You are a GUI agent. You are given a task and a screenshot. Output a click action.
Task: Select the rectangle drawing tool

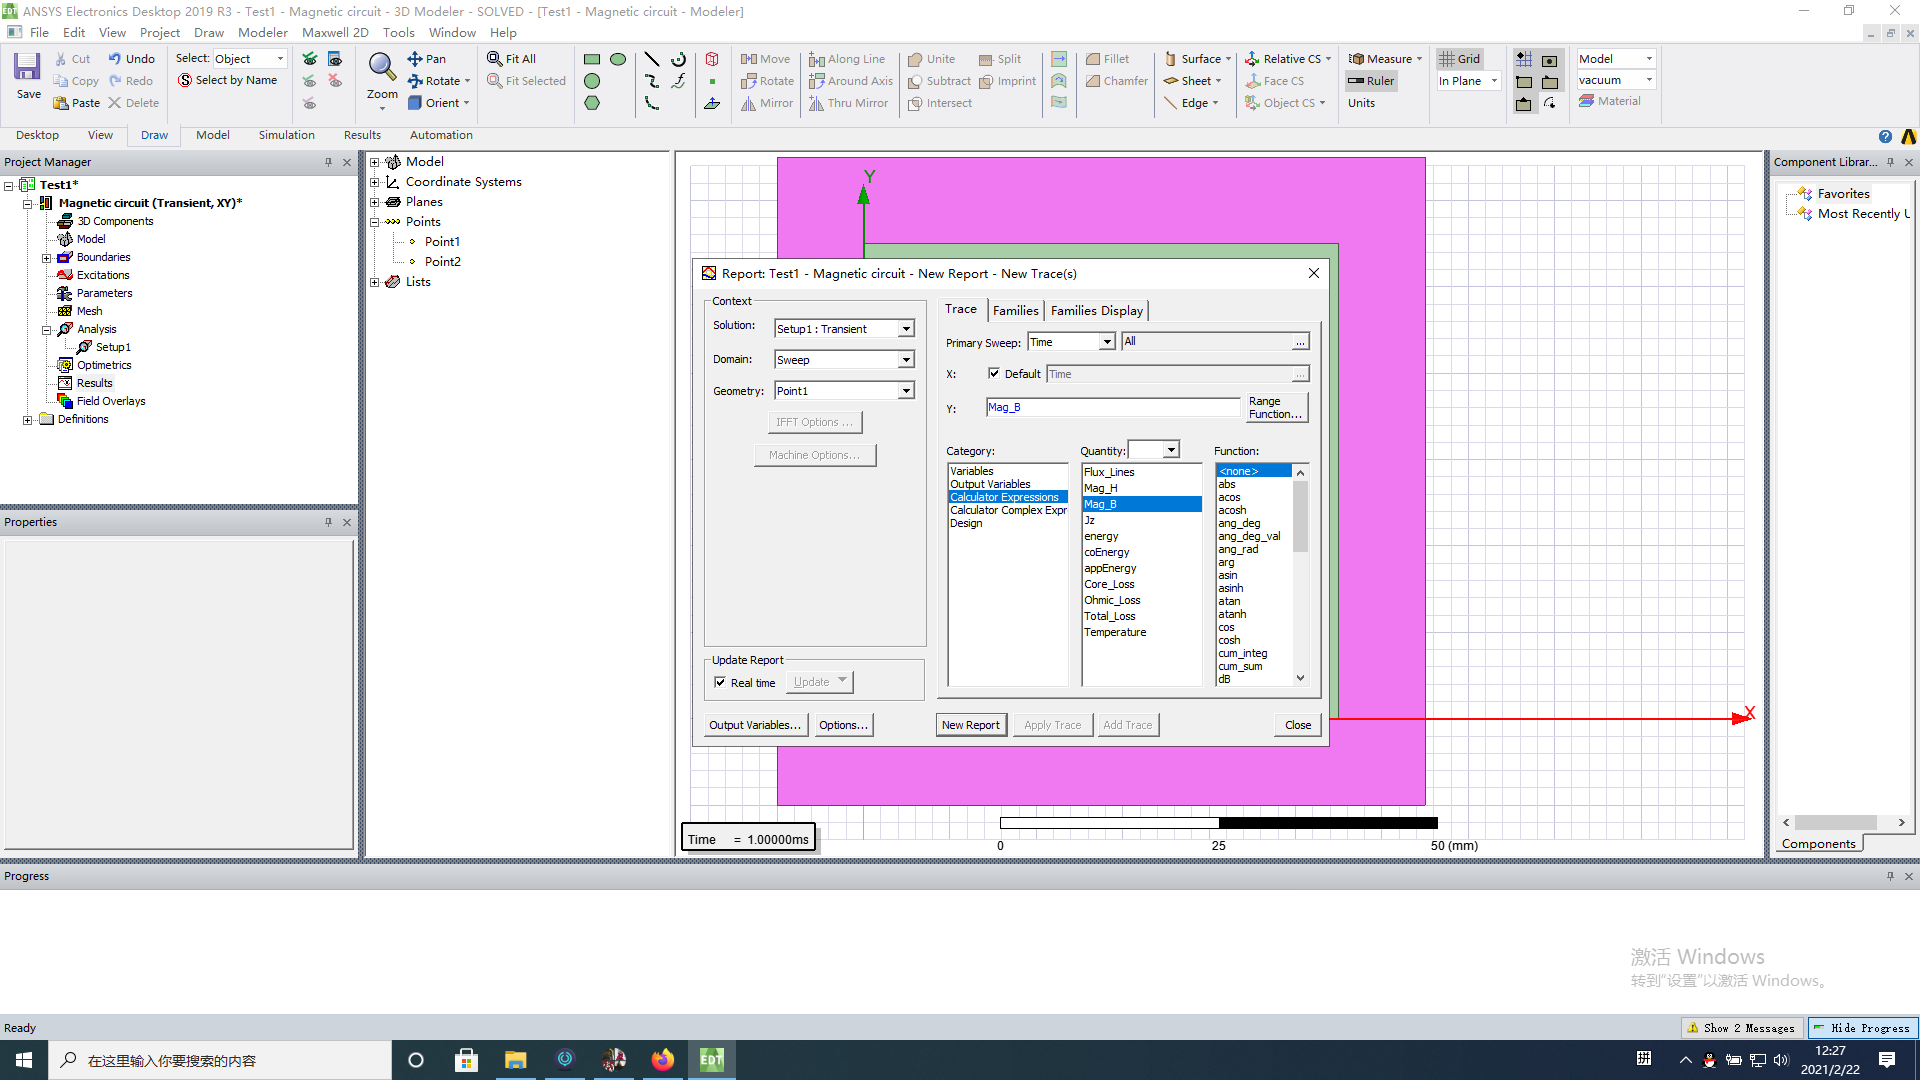click(591, 58)
